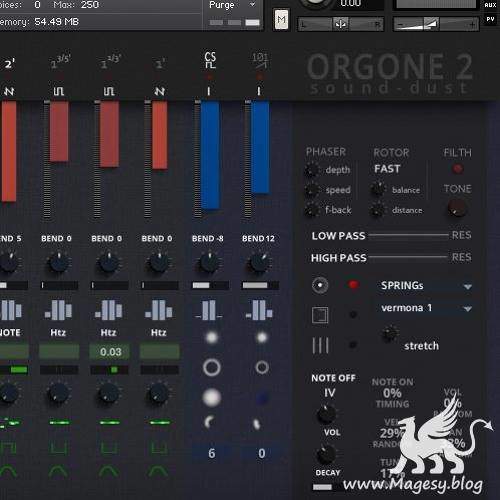Click the AUX button at top right
This screenshot has height=500, width=500.
tap(490, 5)
